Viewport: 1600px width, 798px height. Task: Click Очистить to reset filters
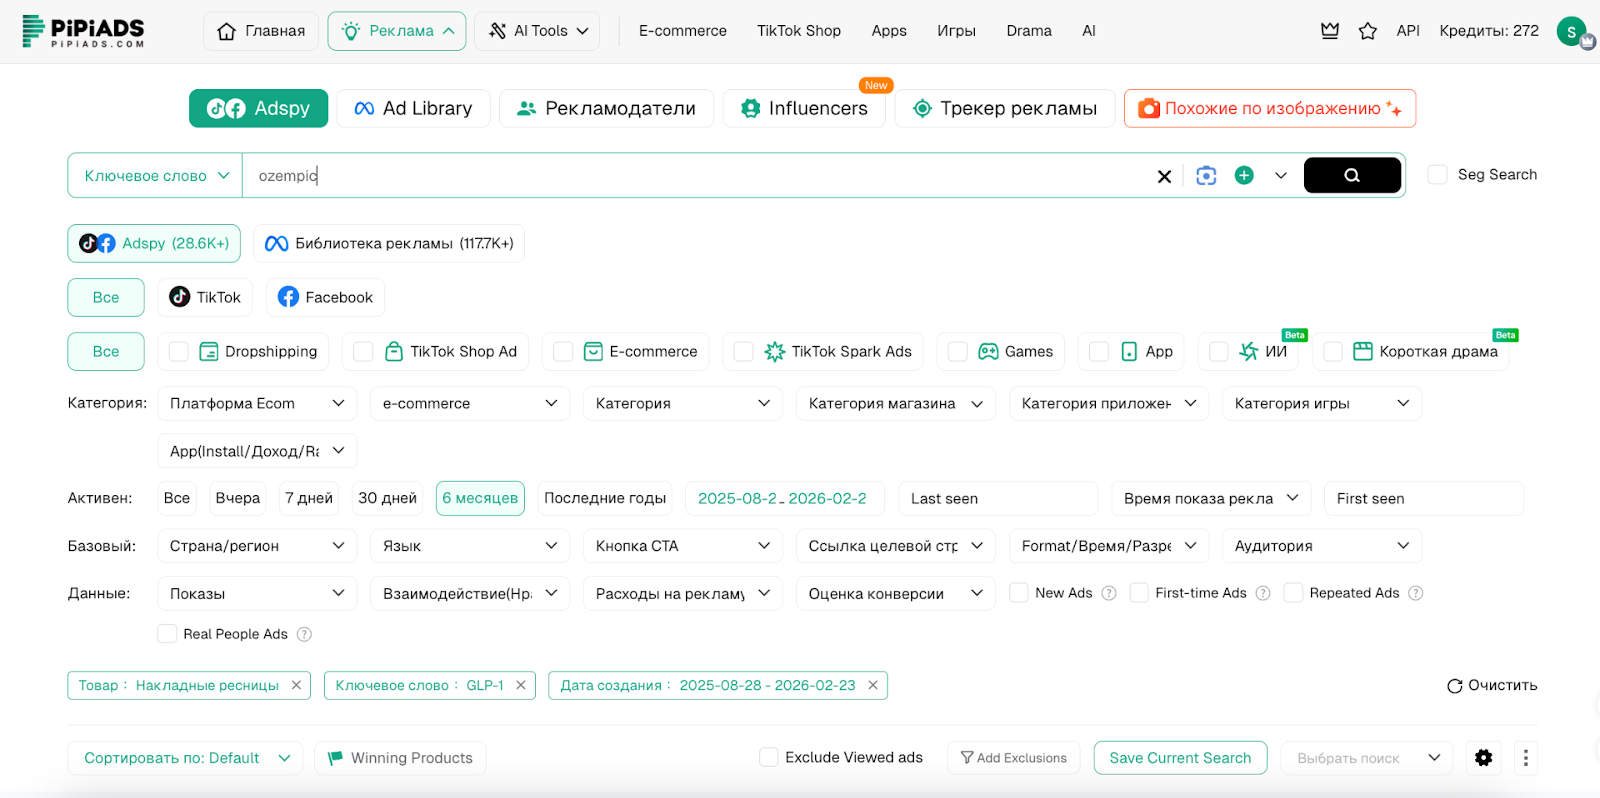point(1492,685)
